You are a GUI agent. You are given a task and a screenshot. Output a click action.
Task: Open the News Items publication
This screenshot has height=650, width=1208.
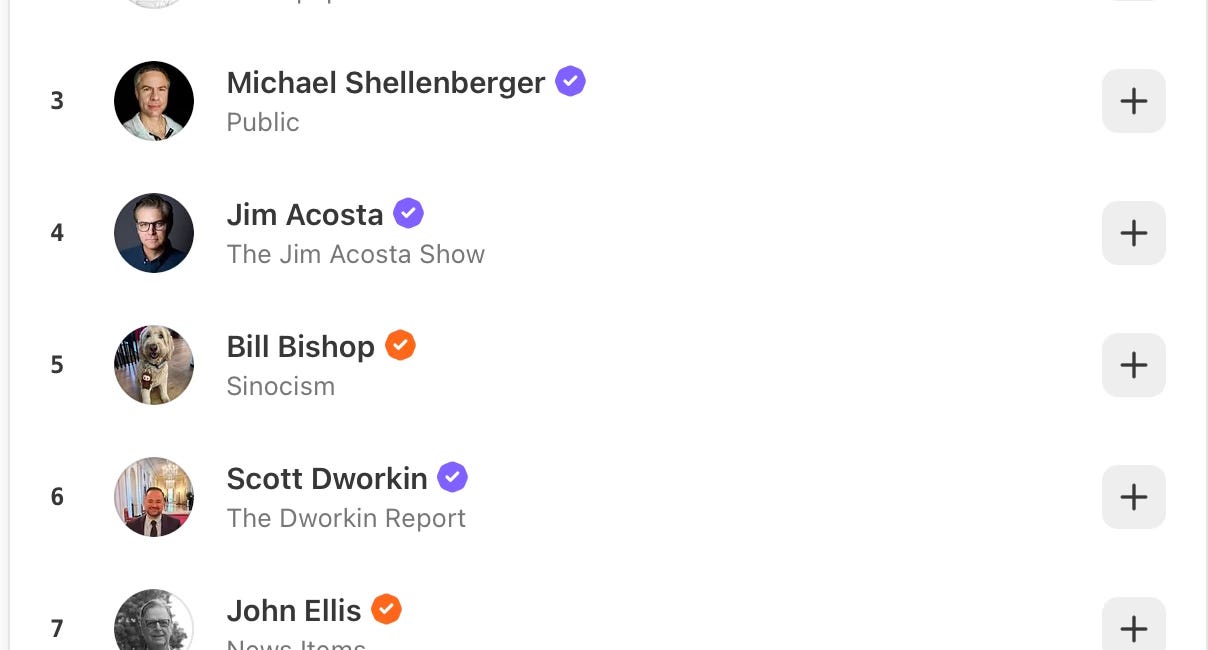(x=296, y=645)
